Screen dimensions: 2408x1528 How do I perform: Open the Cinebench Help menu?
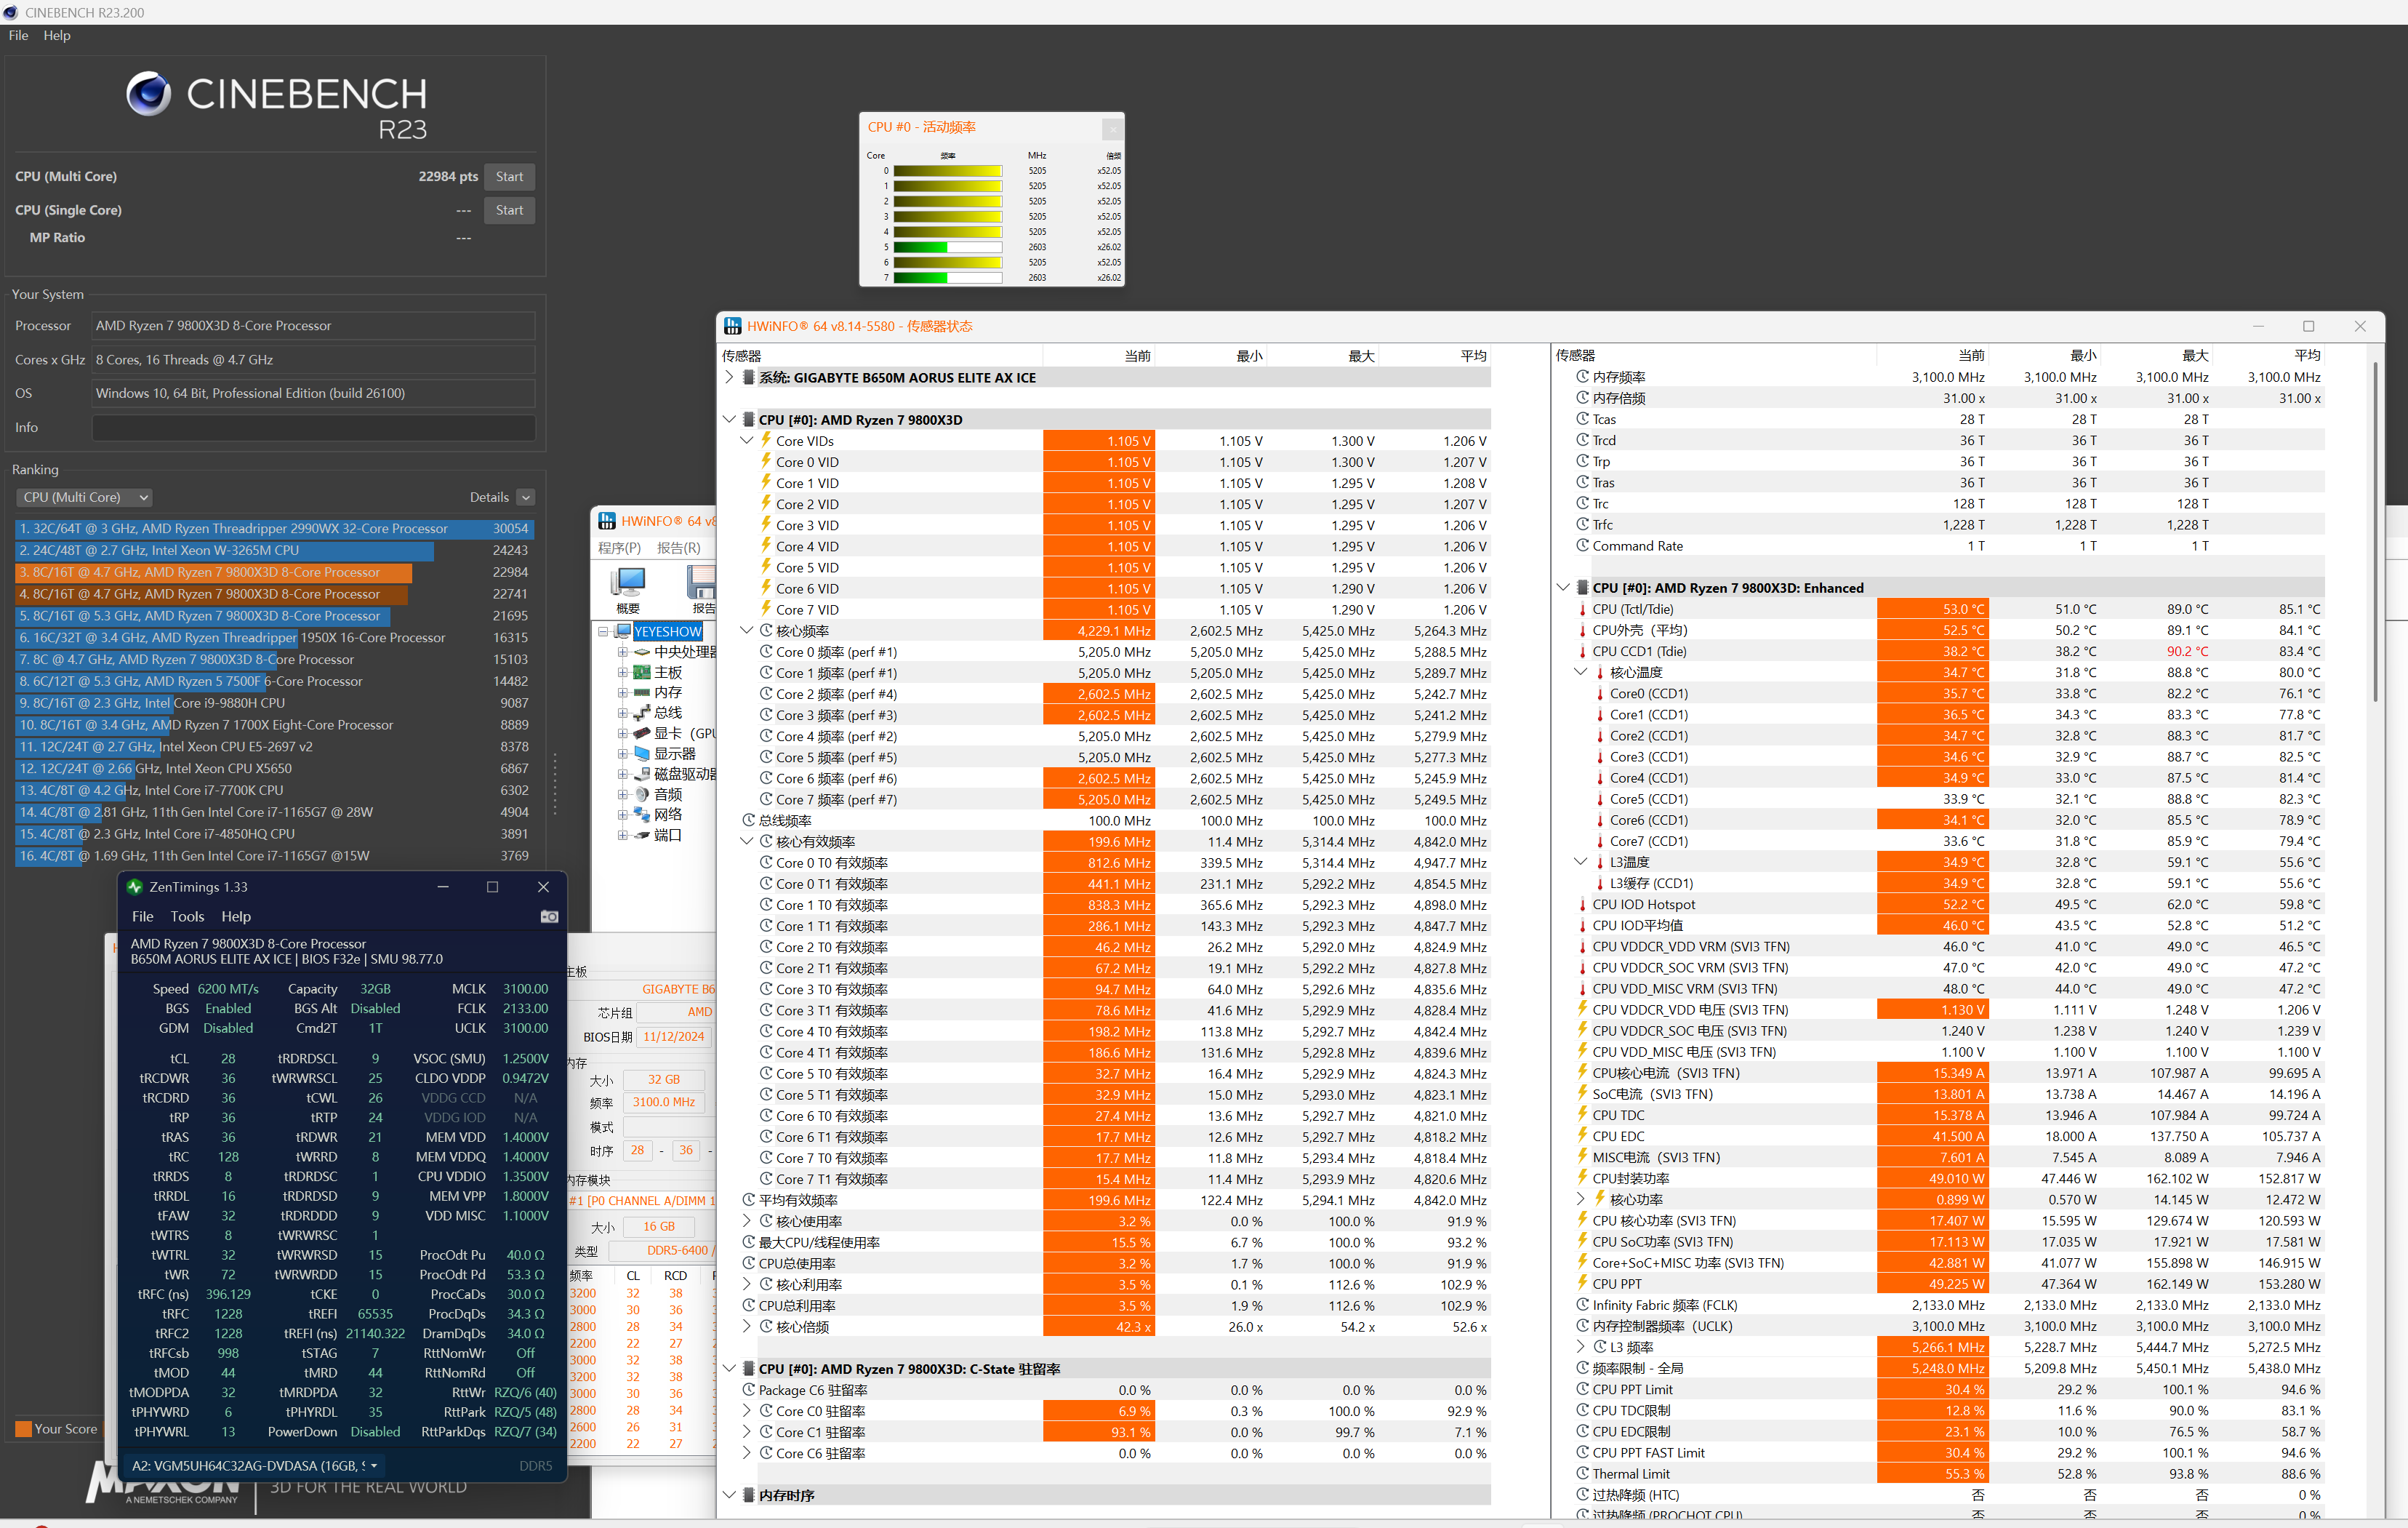click(x=57, y=35)
